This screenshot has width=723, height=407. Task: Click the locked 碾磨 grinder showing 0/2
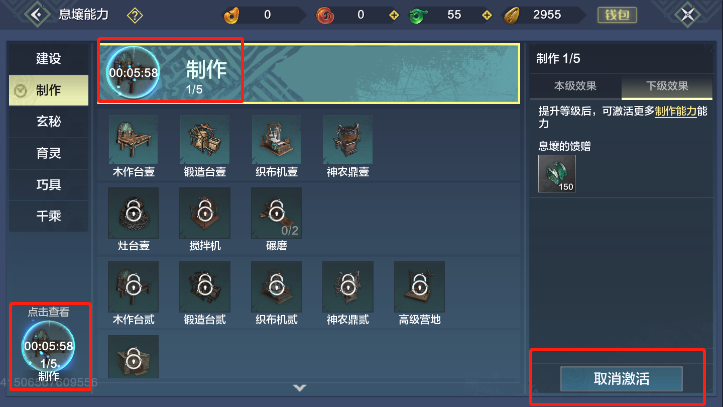coord(276,213)
